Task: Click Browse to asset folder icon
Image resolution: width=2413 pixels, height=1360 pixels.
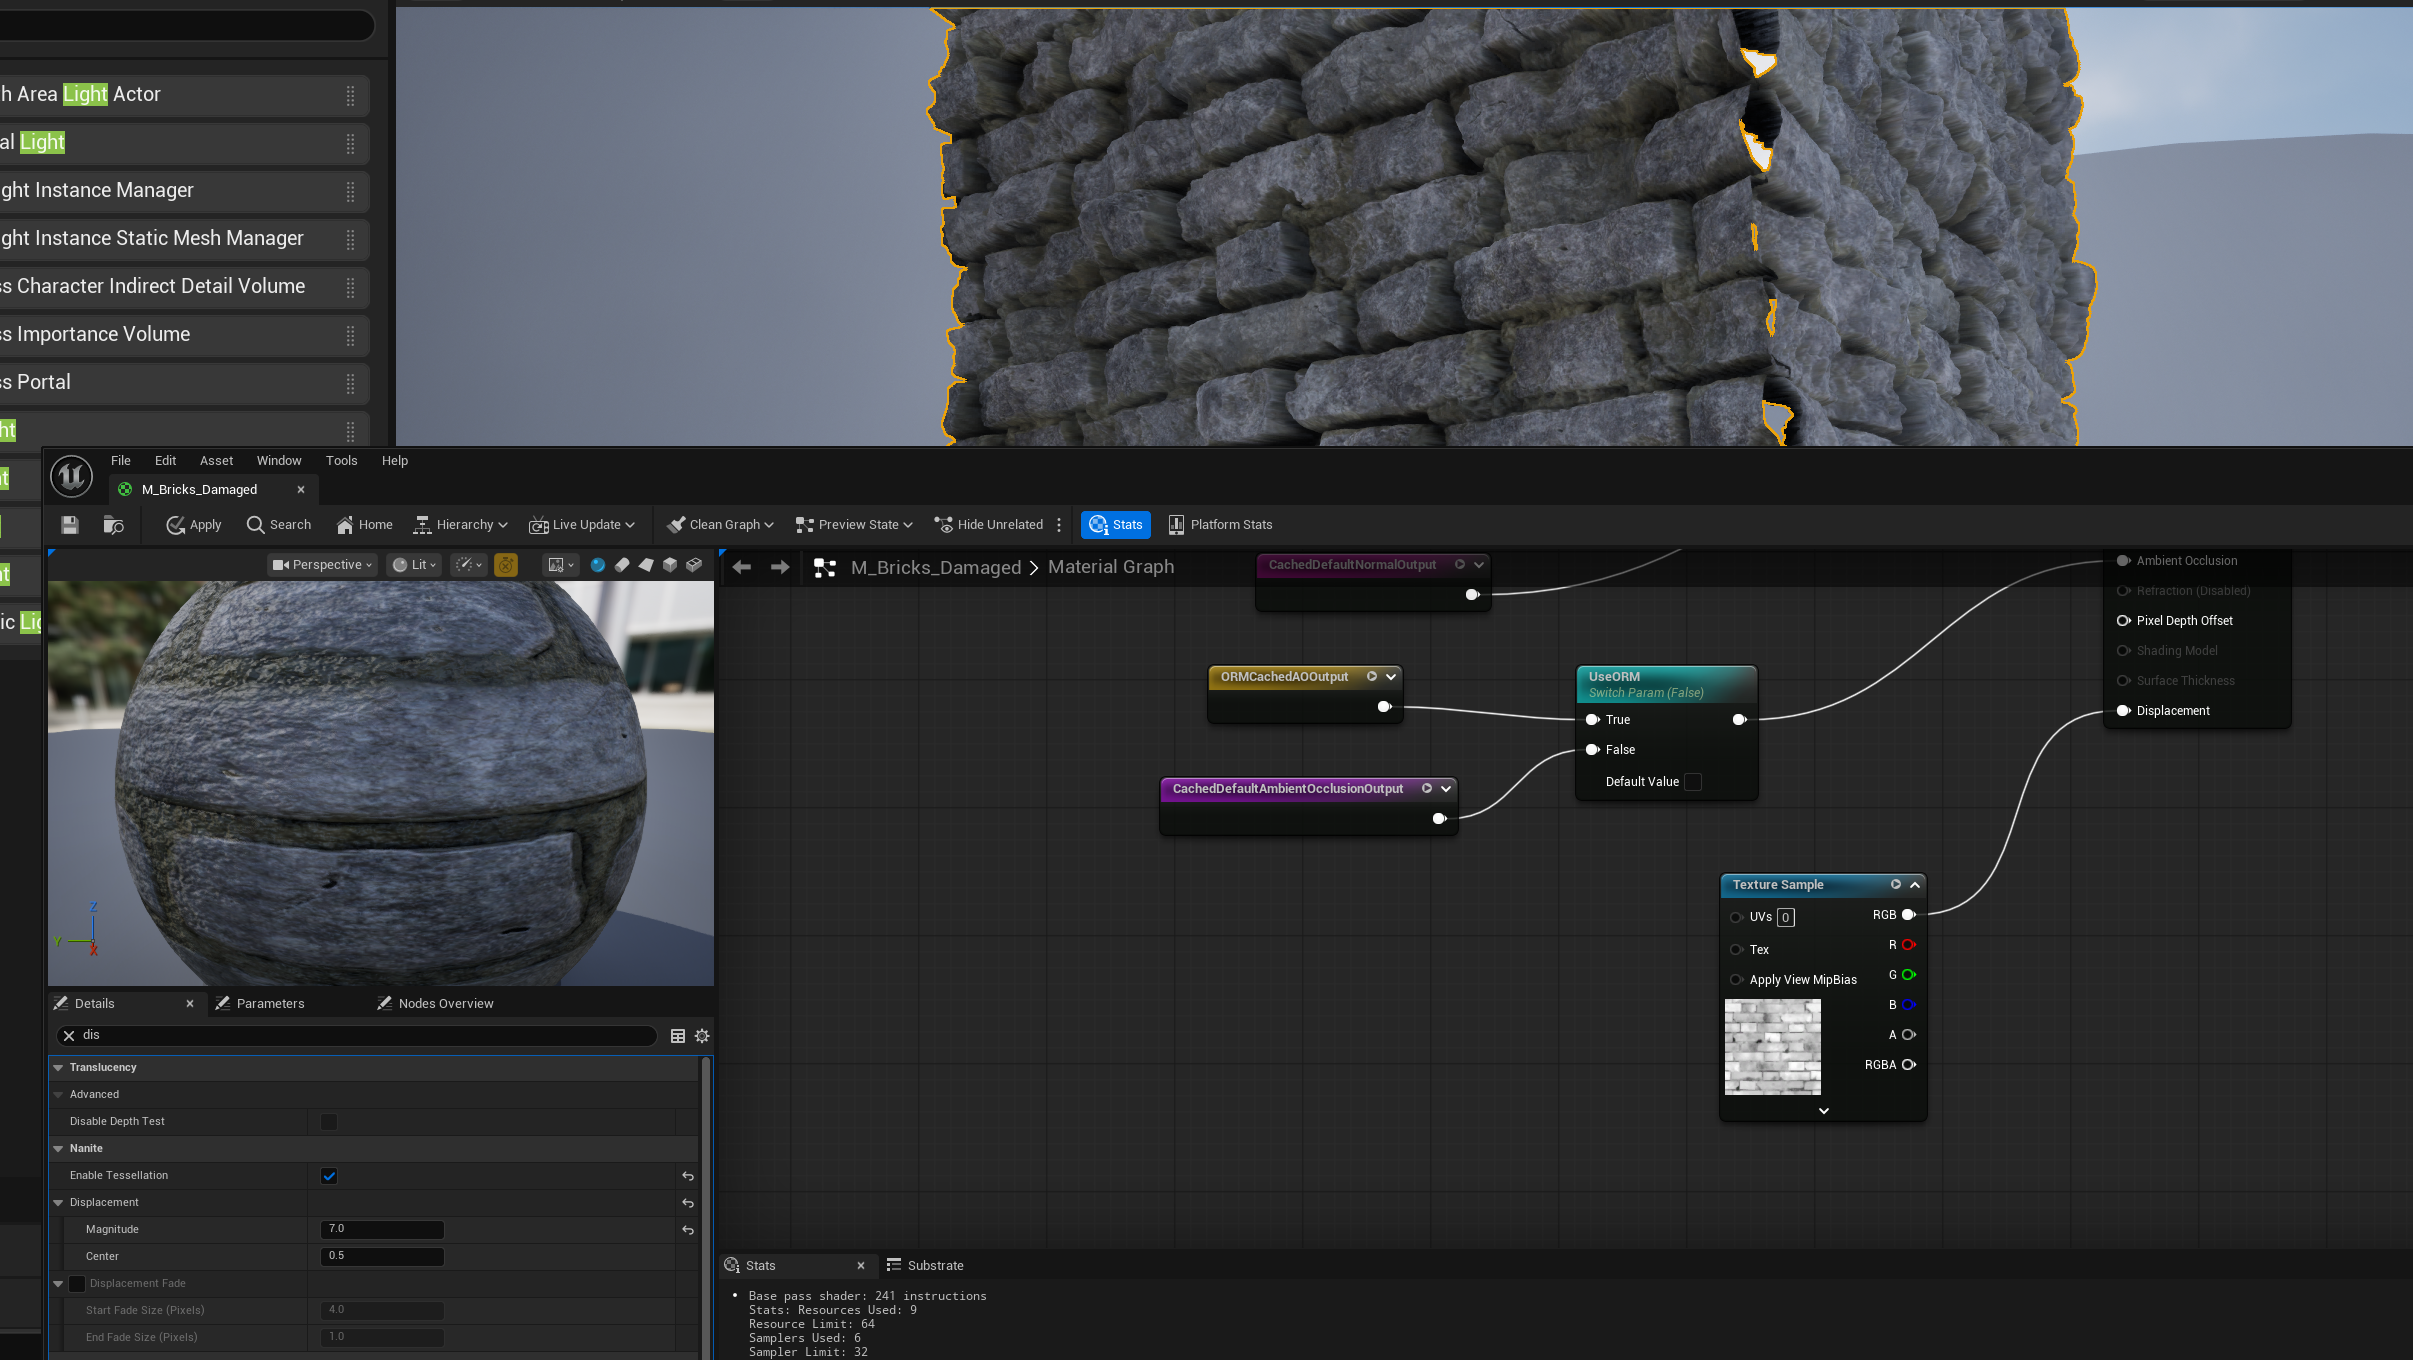Action: pyautogui.click(x=113, y=525)
